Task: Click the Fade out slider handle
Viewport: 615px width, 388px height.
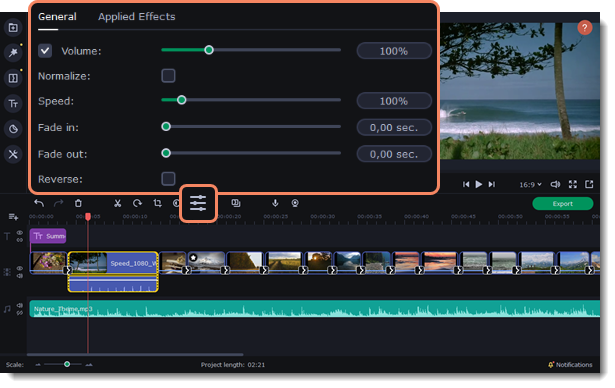Action: [166, 153]
